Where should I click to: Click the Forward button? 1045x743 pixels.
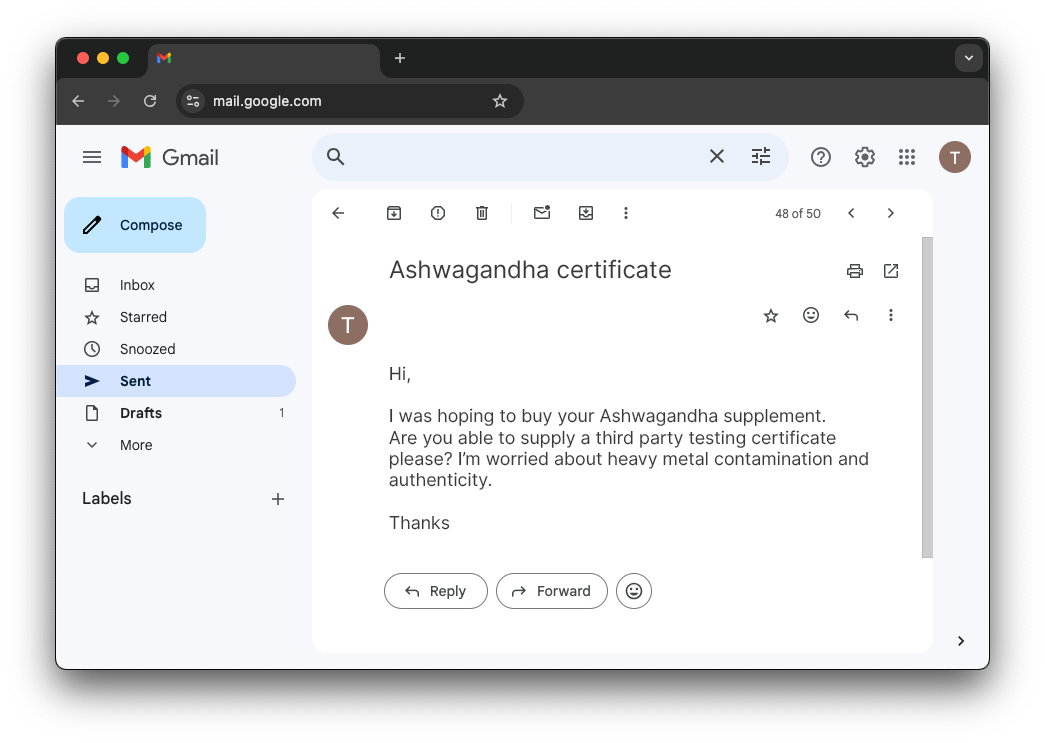coord(552,591)
